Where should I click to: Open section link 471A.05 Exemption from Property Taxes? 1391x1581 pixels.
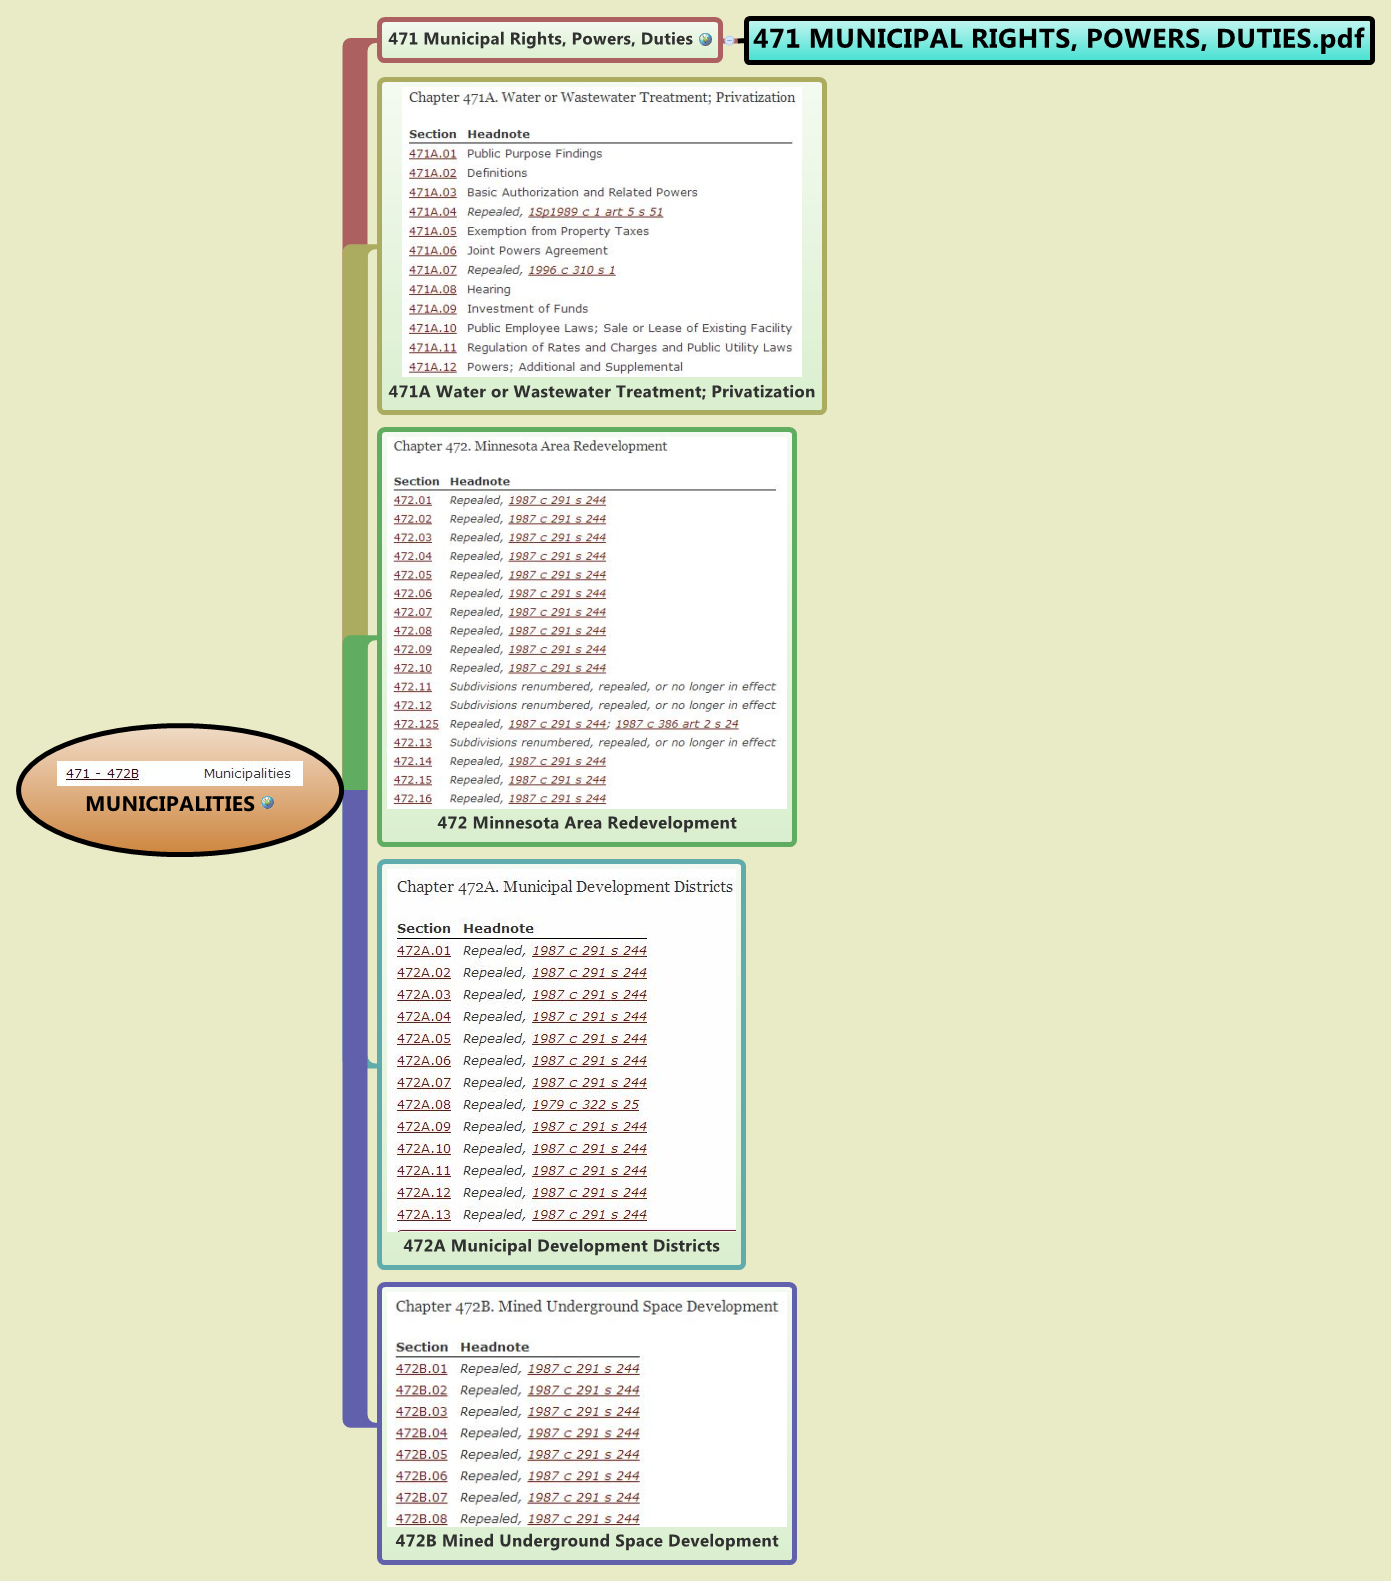(x=432, y=231)
